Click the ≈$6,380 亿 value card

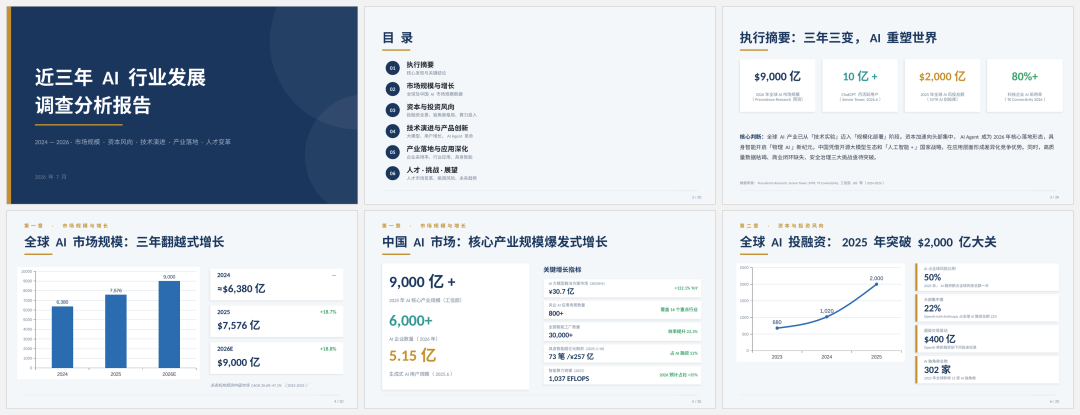click(x=276, y=284)
